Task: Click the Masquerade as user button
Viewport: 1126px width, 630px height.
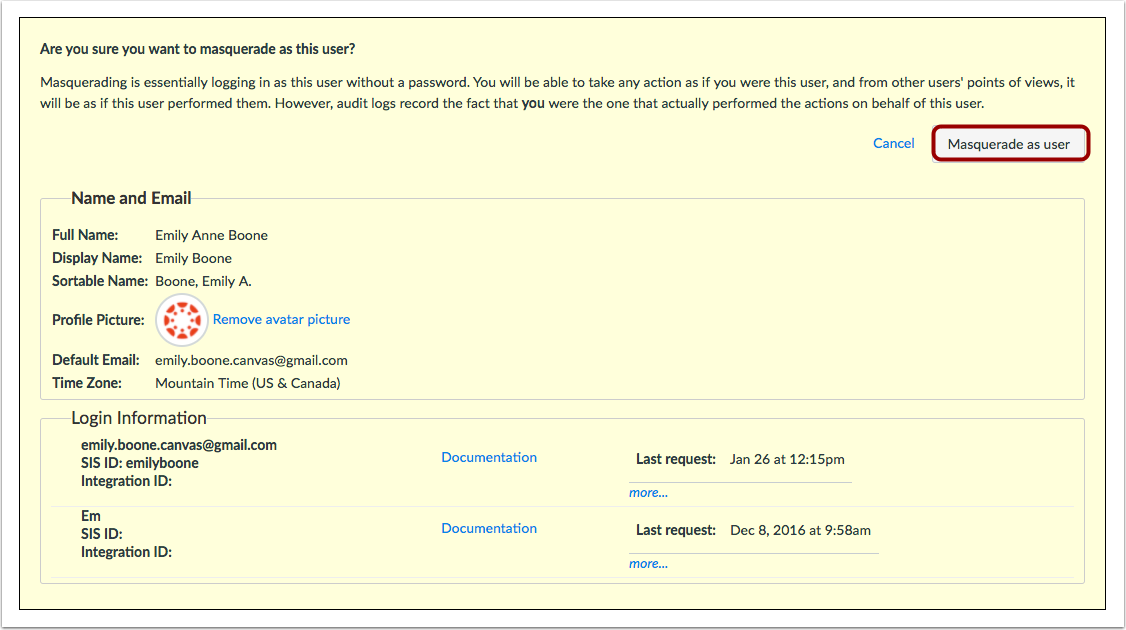Action: coord(1009,144)
